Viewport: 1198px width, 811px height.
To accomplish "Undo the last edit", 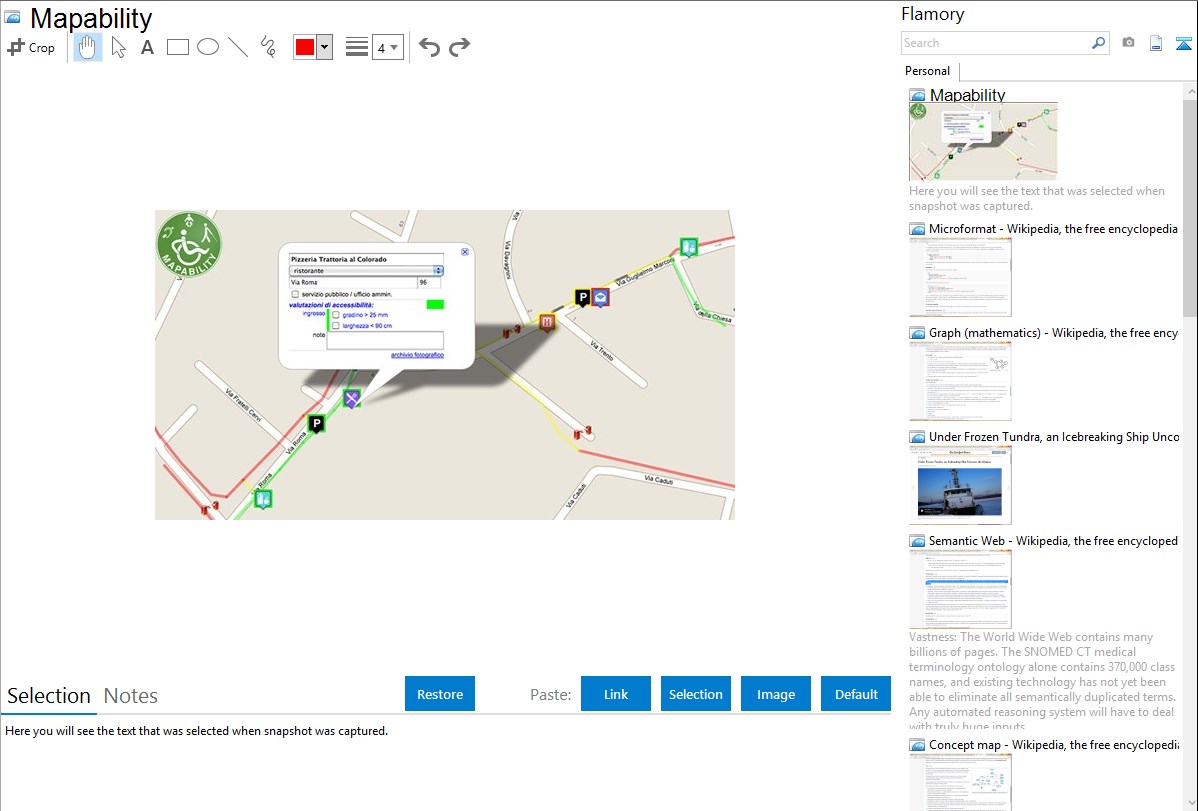I will (429, 47).
